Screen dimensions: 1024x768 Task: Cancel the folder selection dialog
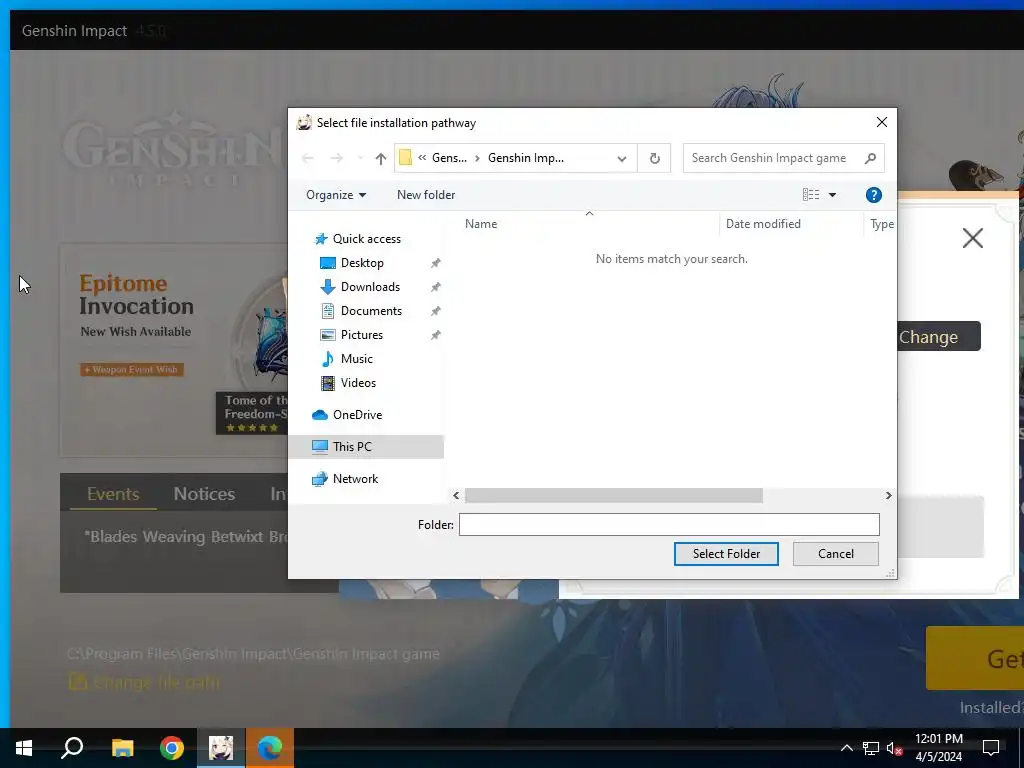pyautogui.click(x=835, y=554)
